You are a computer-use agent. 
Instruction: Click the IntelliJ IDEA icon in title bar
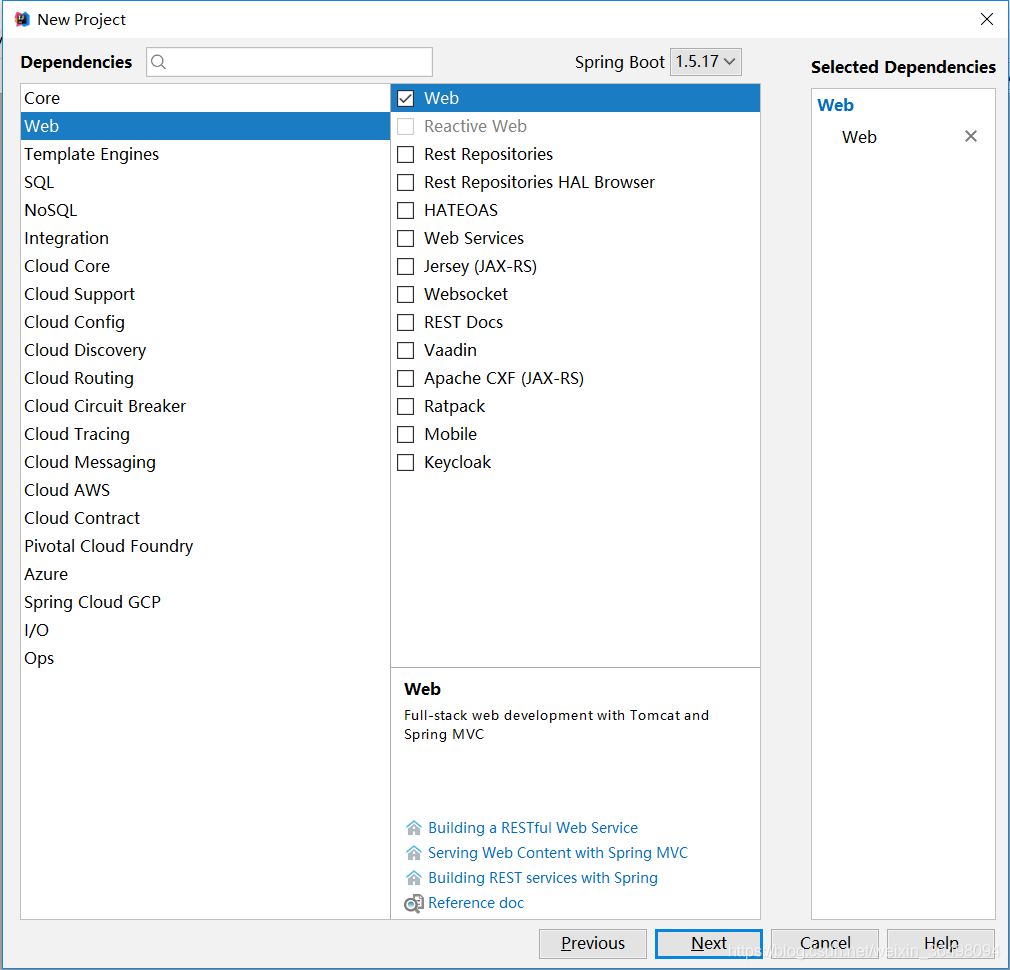[x=22, y=19]
